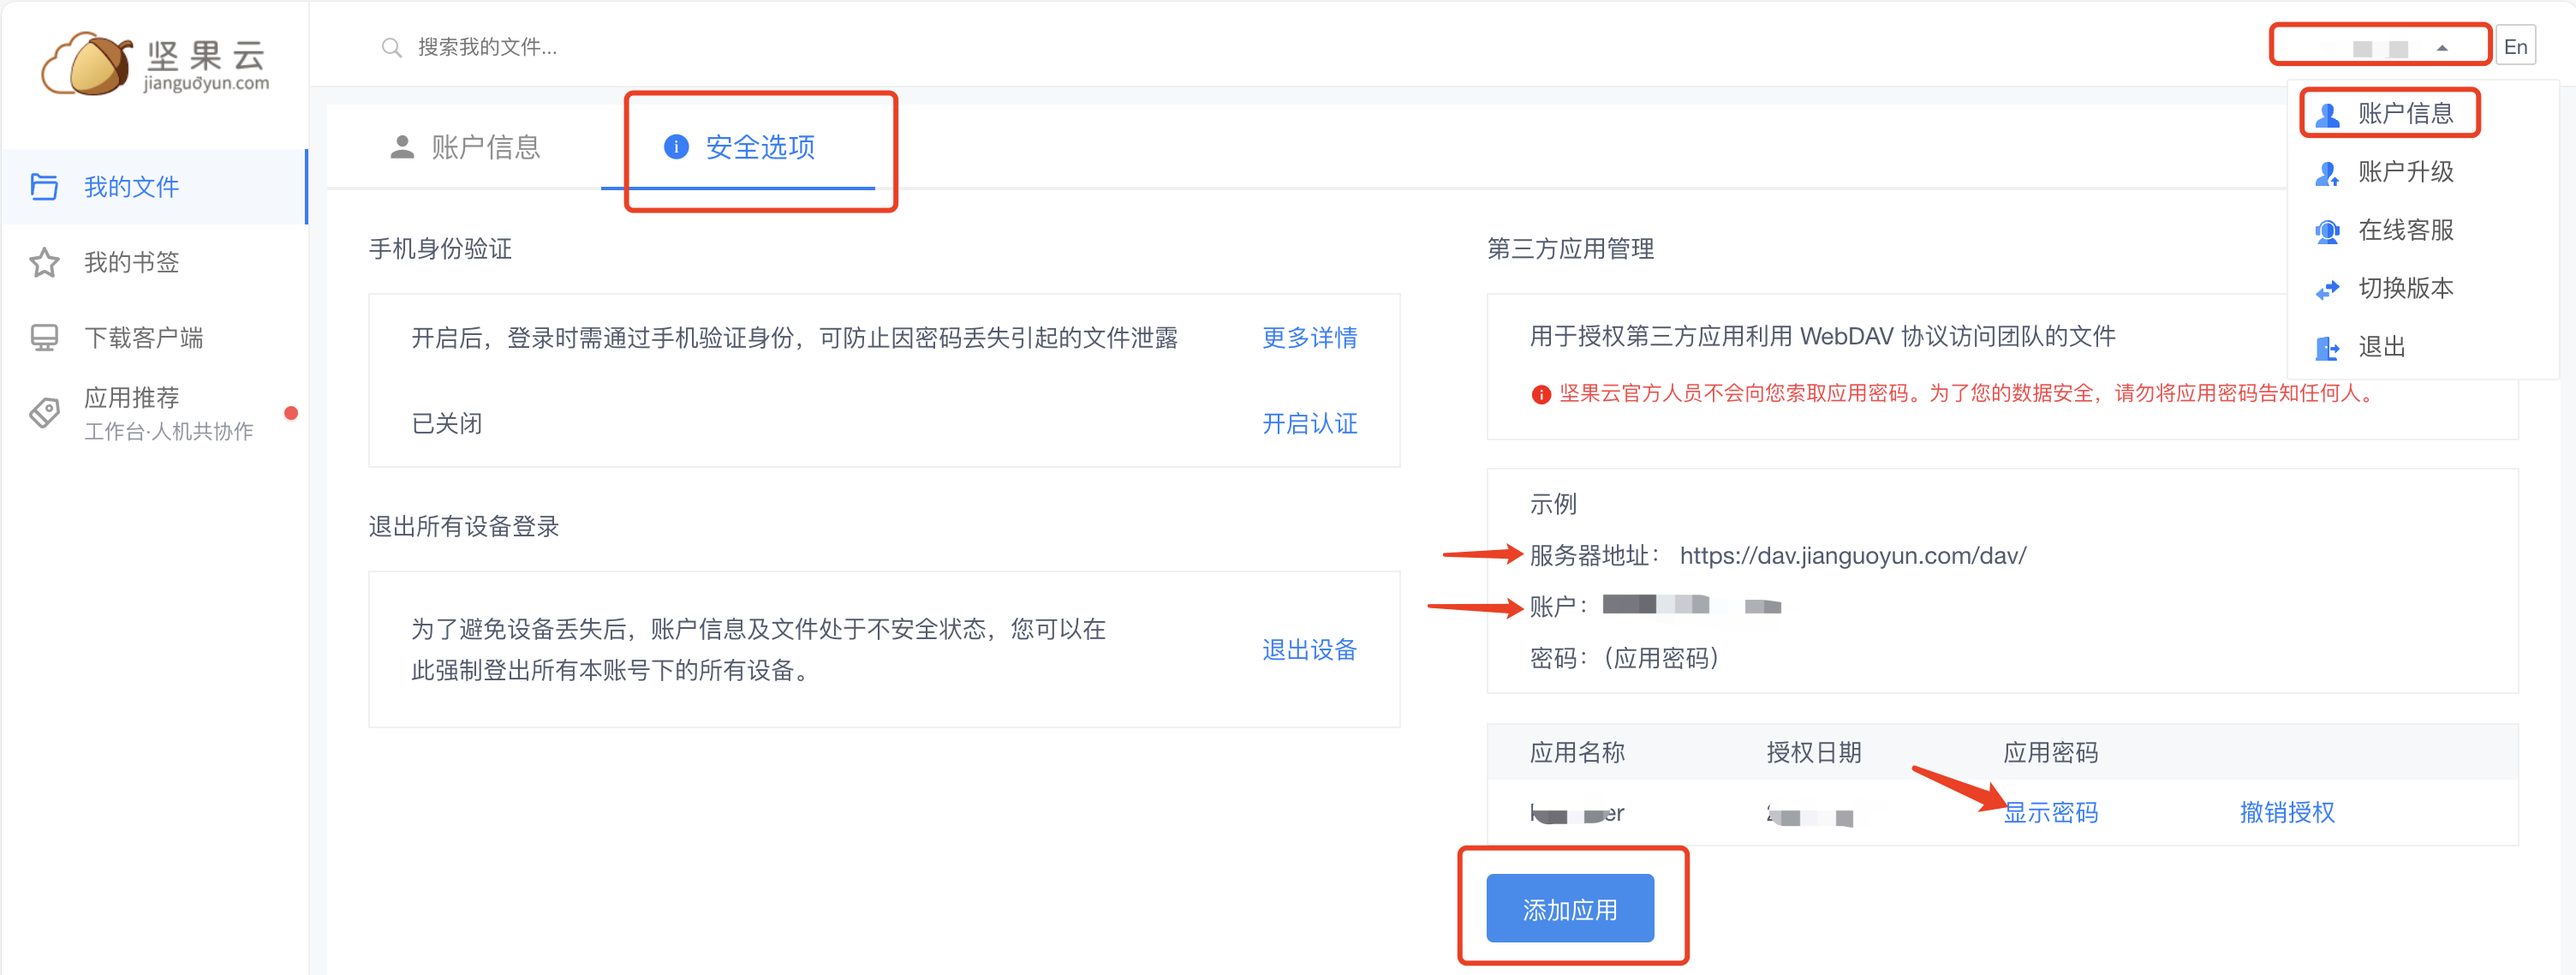Click the folder icon for 我的文件
The width and height of the screenshot is (2576, 975).
coord(44,187)
